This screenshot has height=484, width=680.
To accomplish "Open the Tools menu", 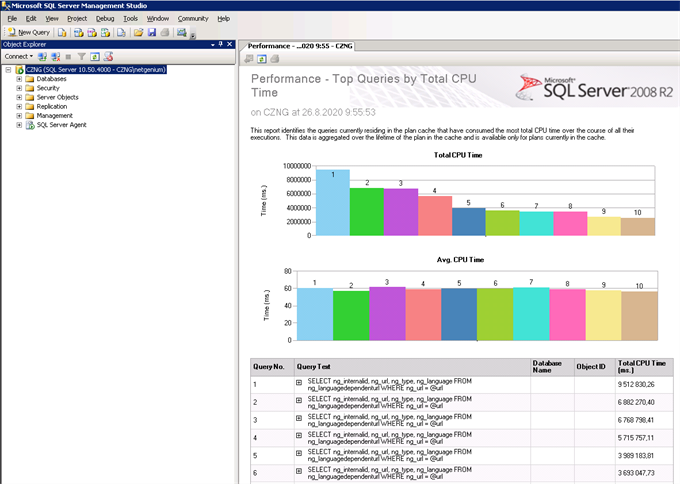I will (x=131, y=19).
